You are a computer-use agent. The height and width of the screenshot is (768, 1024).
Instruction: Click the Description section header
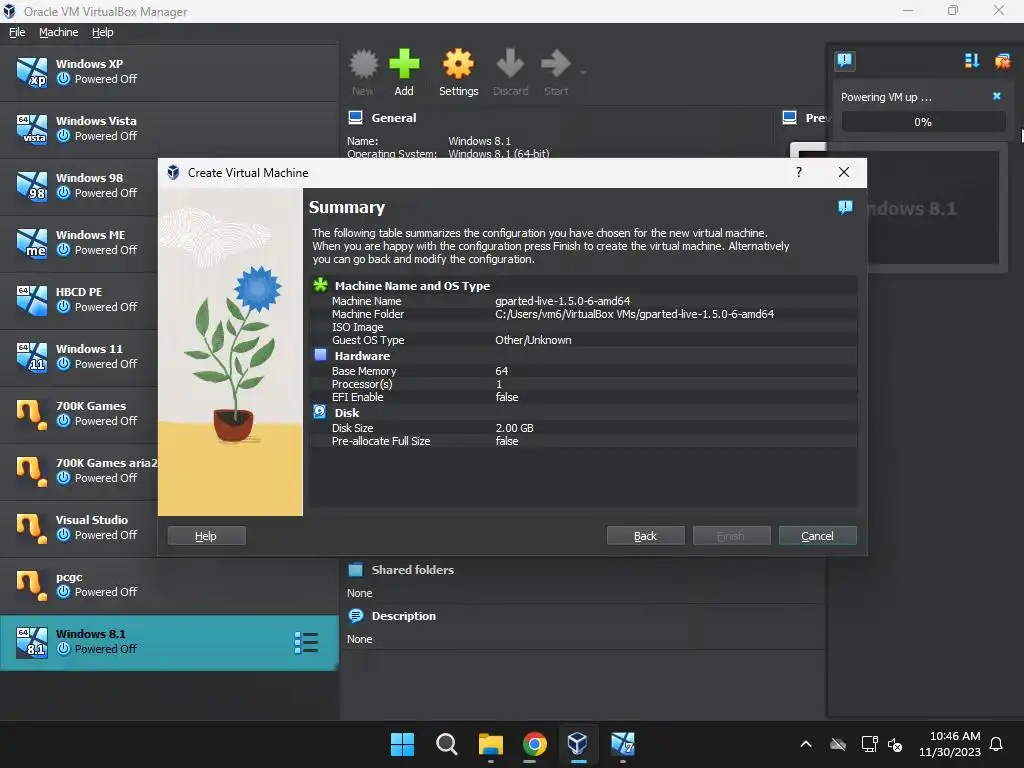[x=404, y=616]
